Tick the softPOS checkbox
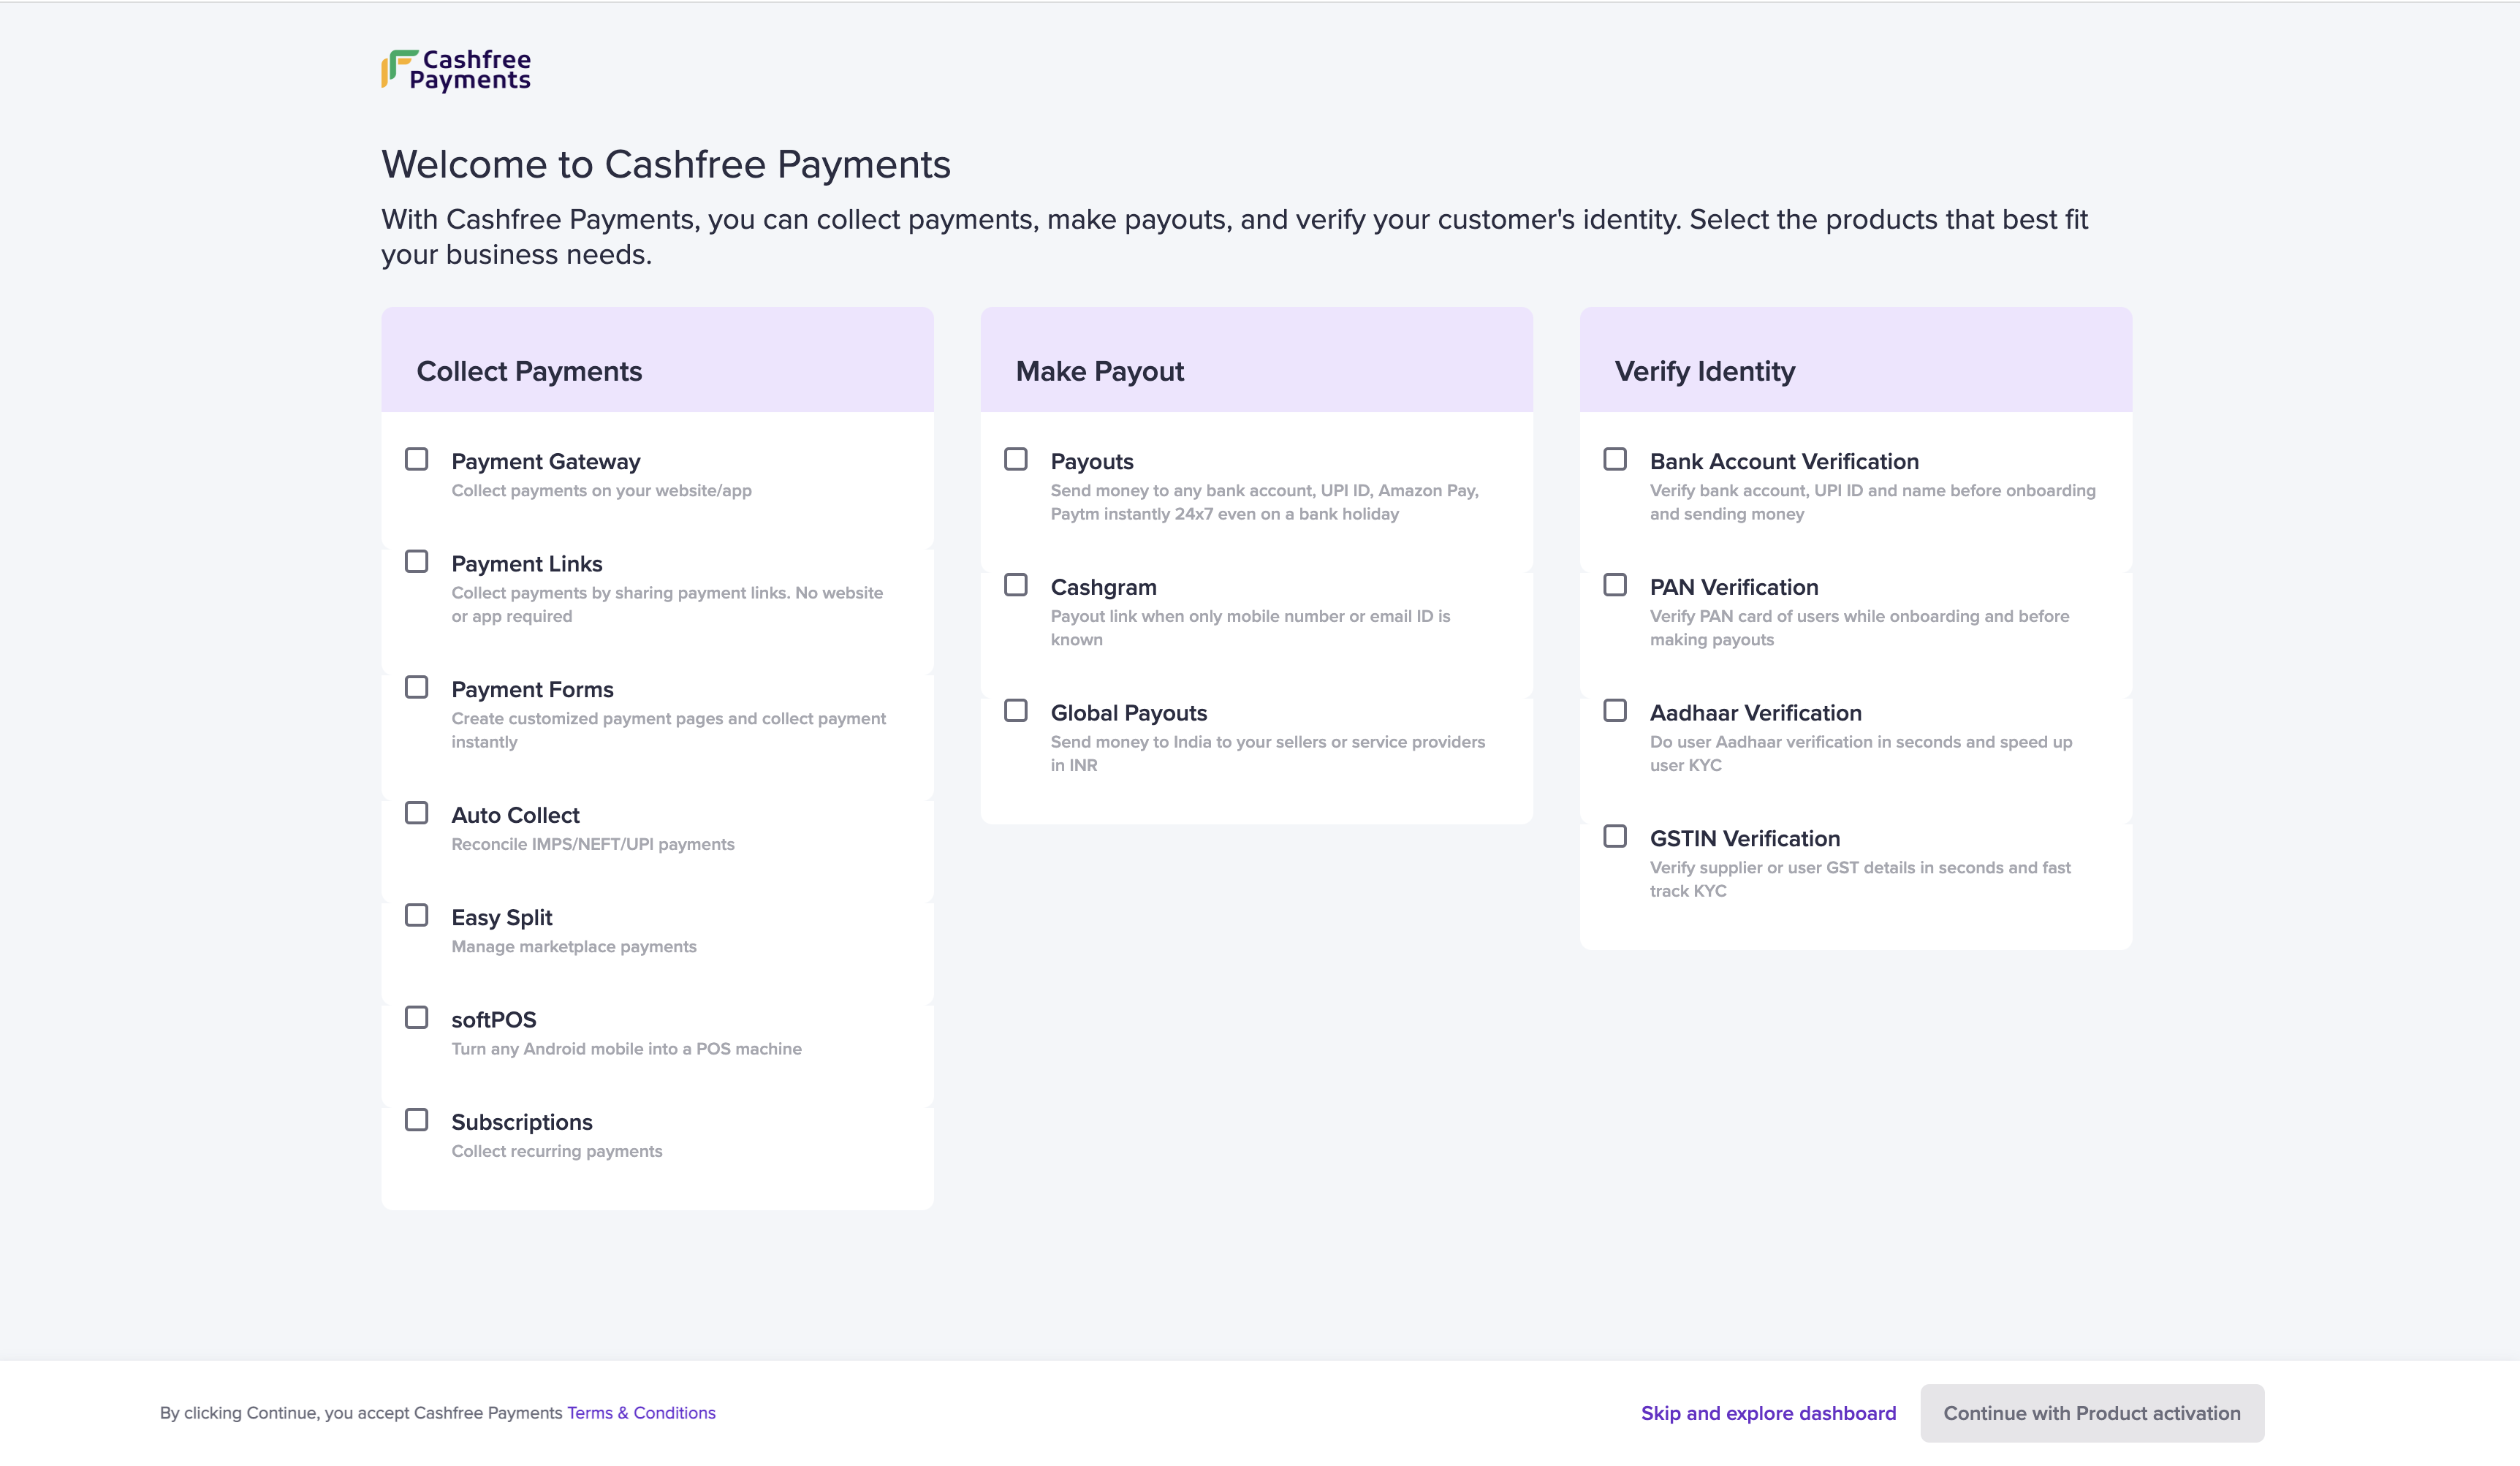Screen dimensions: 2520x1466 tap(417, 1017)
